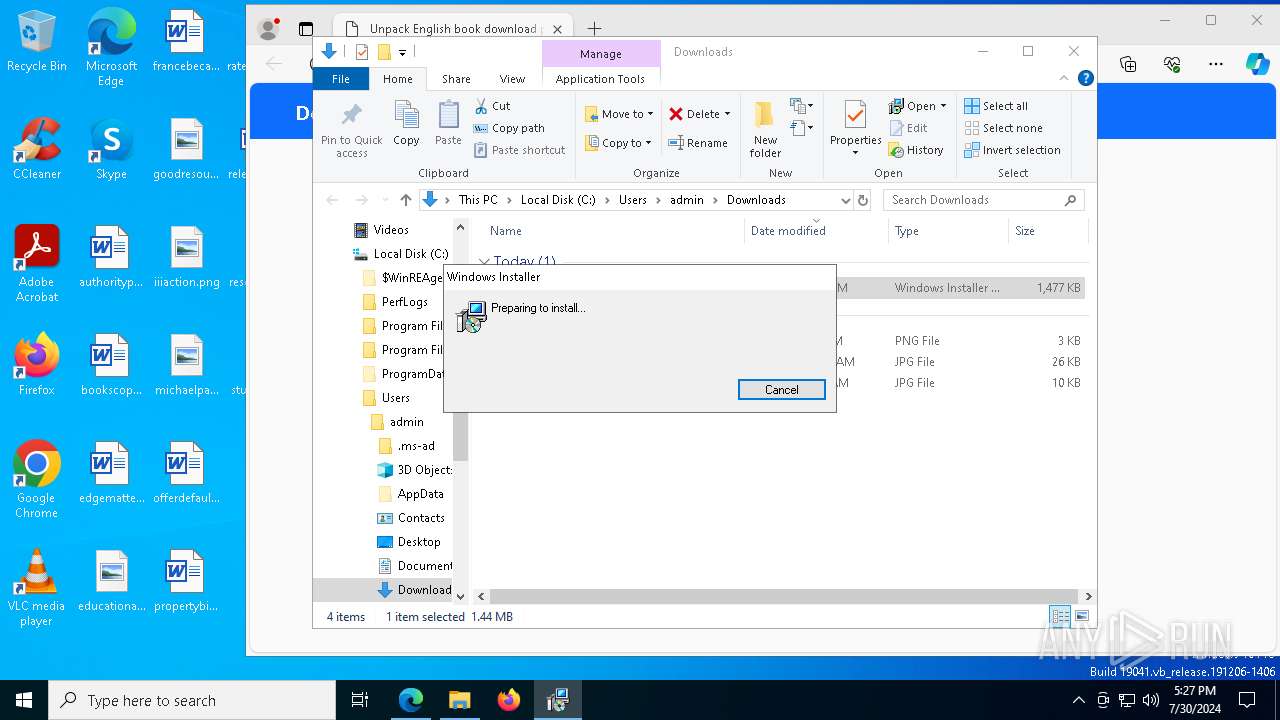Cancel the Windows Installer dialog

tap(781, 390)
